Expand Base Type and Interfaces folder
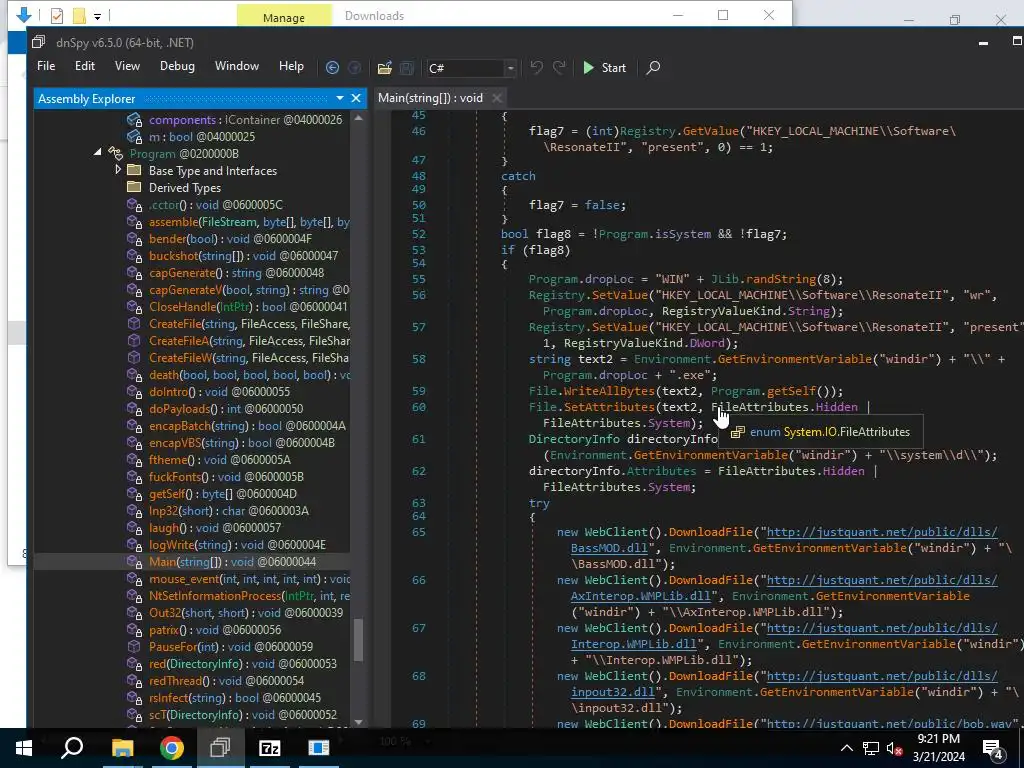Screen dimensions: 1024x768 tap(118, 169)
